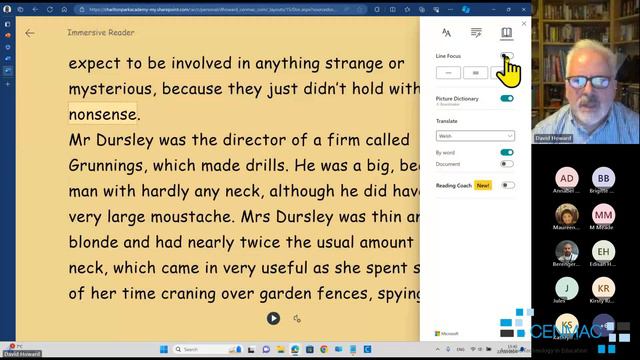Image resolution: width=640 pixels, height=360 pixels.
Task: Select Maureen's participant photo
Action: (x=567, y=215)
